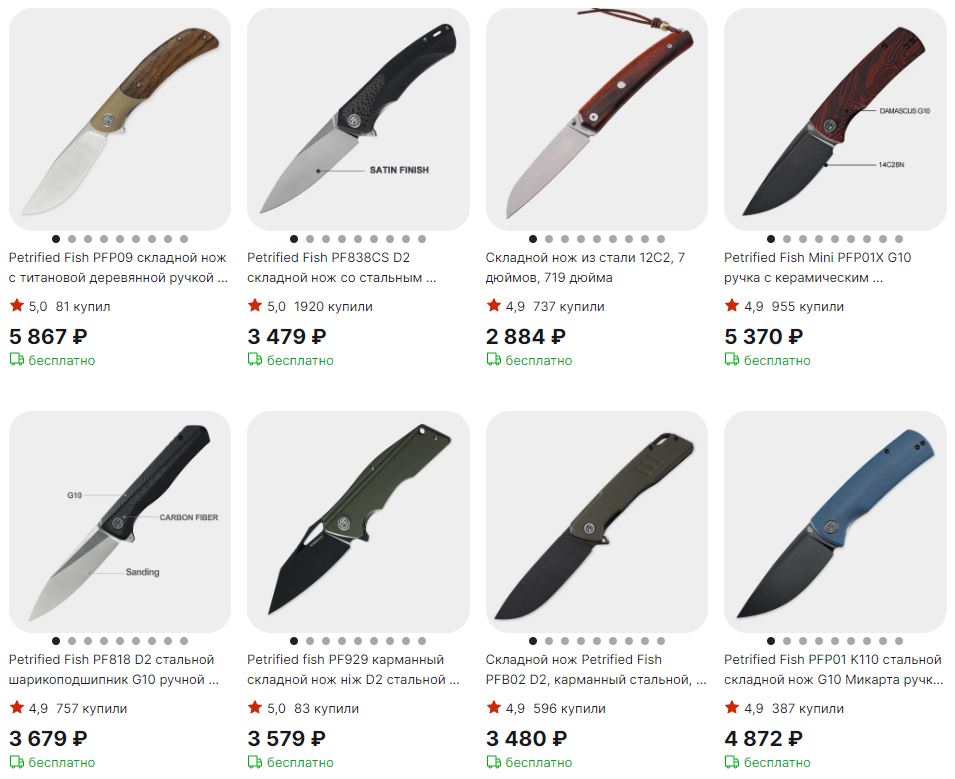Select the third carousel dot under the blue PFP01 knife
955x779 pixels.
point(803,641)
